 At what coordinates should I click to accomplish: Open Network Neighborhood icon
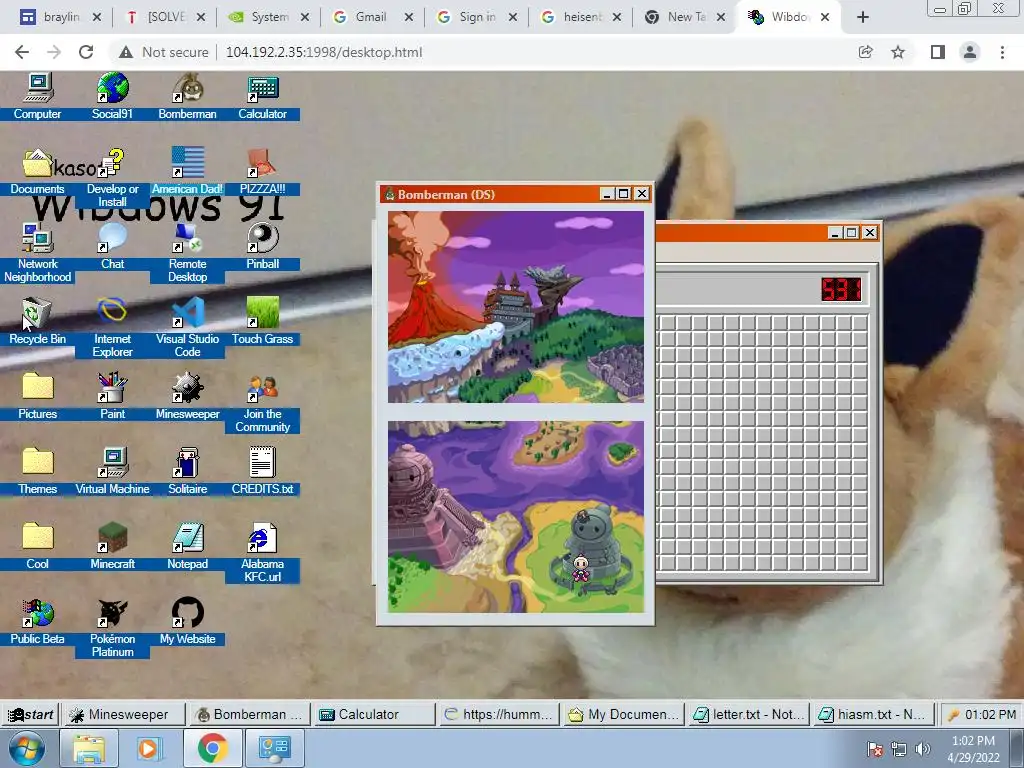(37, 253)
